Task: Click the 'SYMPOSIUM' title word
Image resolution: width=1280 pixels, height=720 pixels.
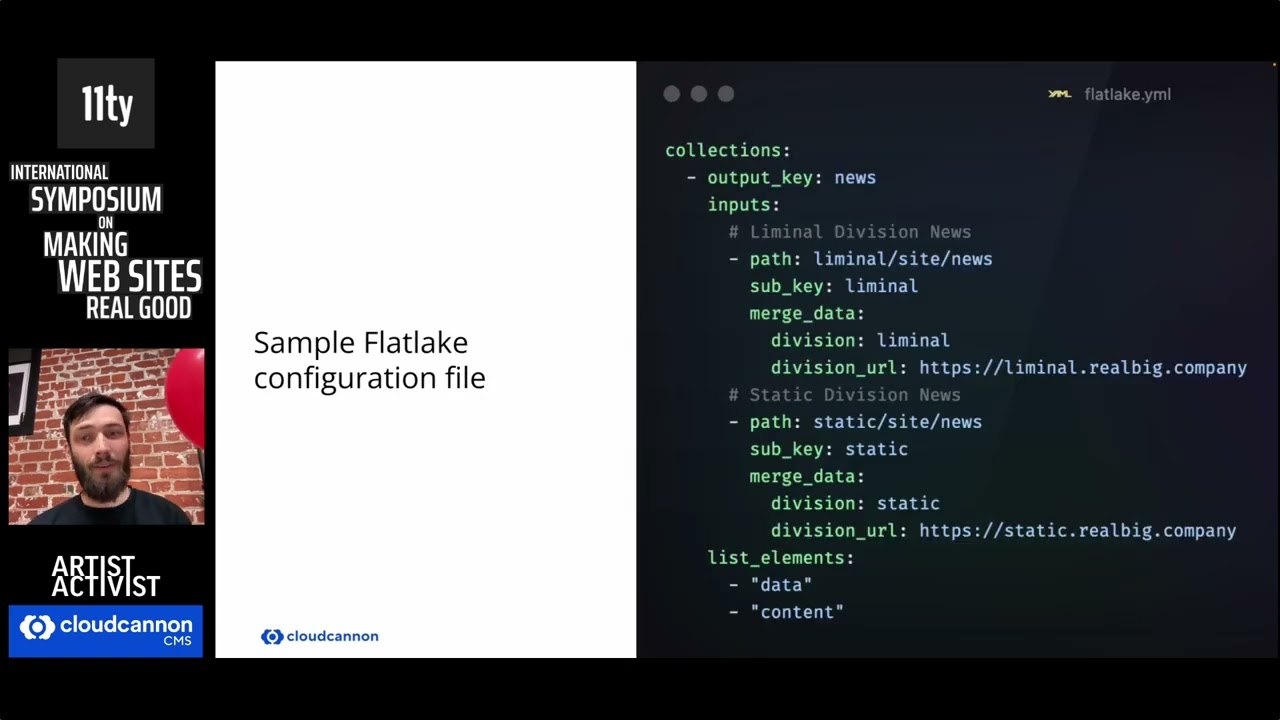Action: pos(96,199)
